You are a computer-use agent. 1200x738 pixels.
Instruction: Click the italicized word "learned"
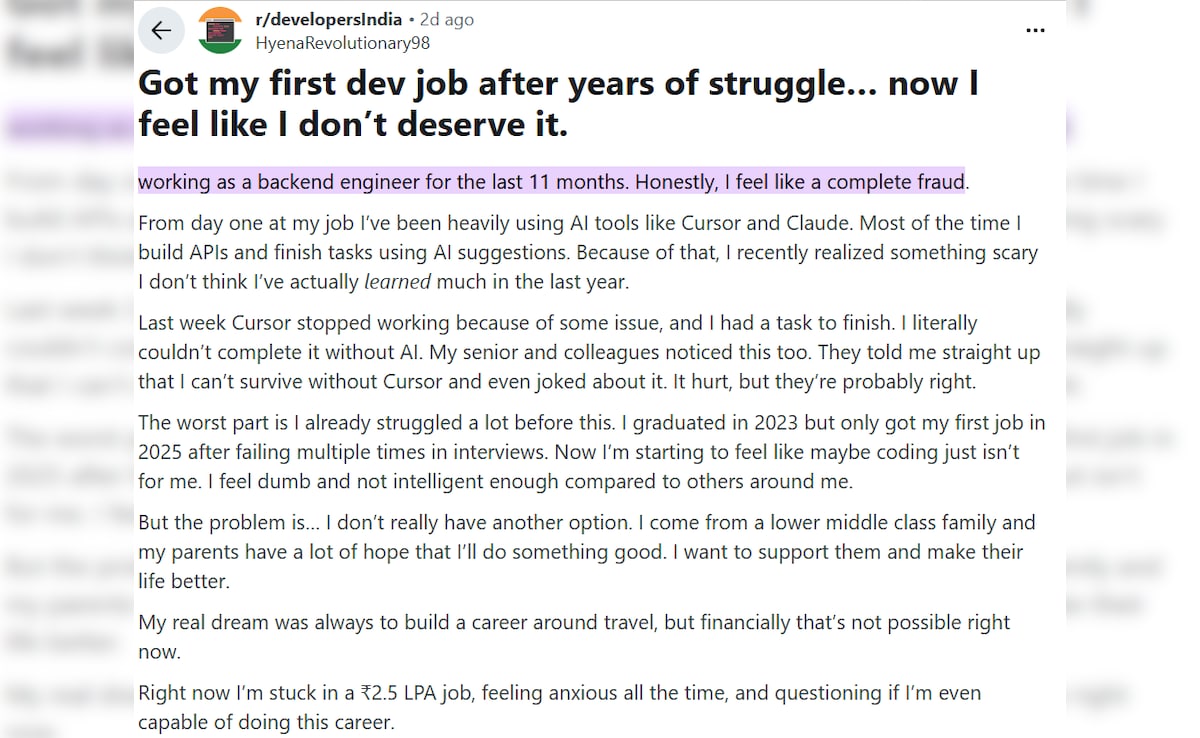pyautogui.click(x=397, y=282)
